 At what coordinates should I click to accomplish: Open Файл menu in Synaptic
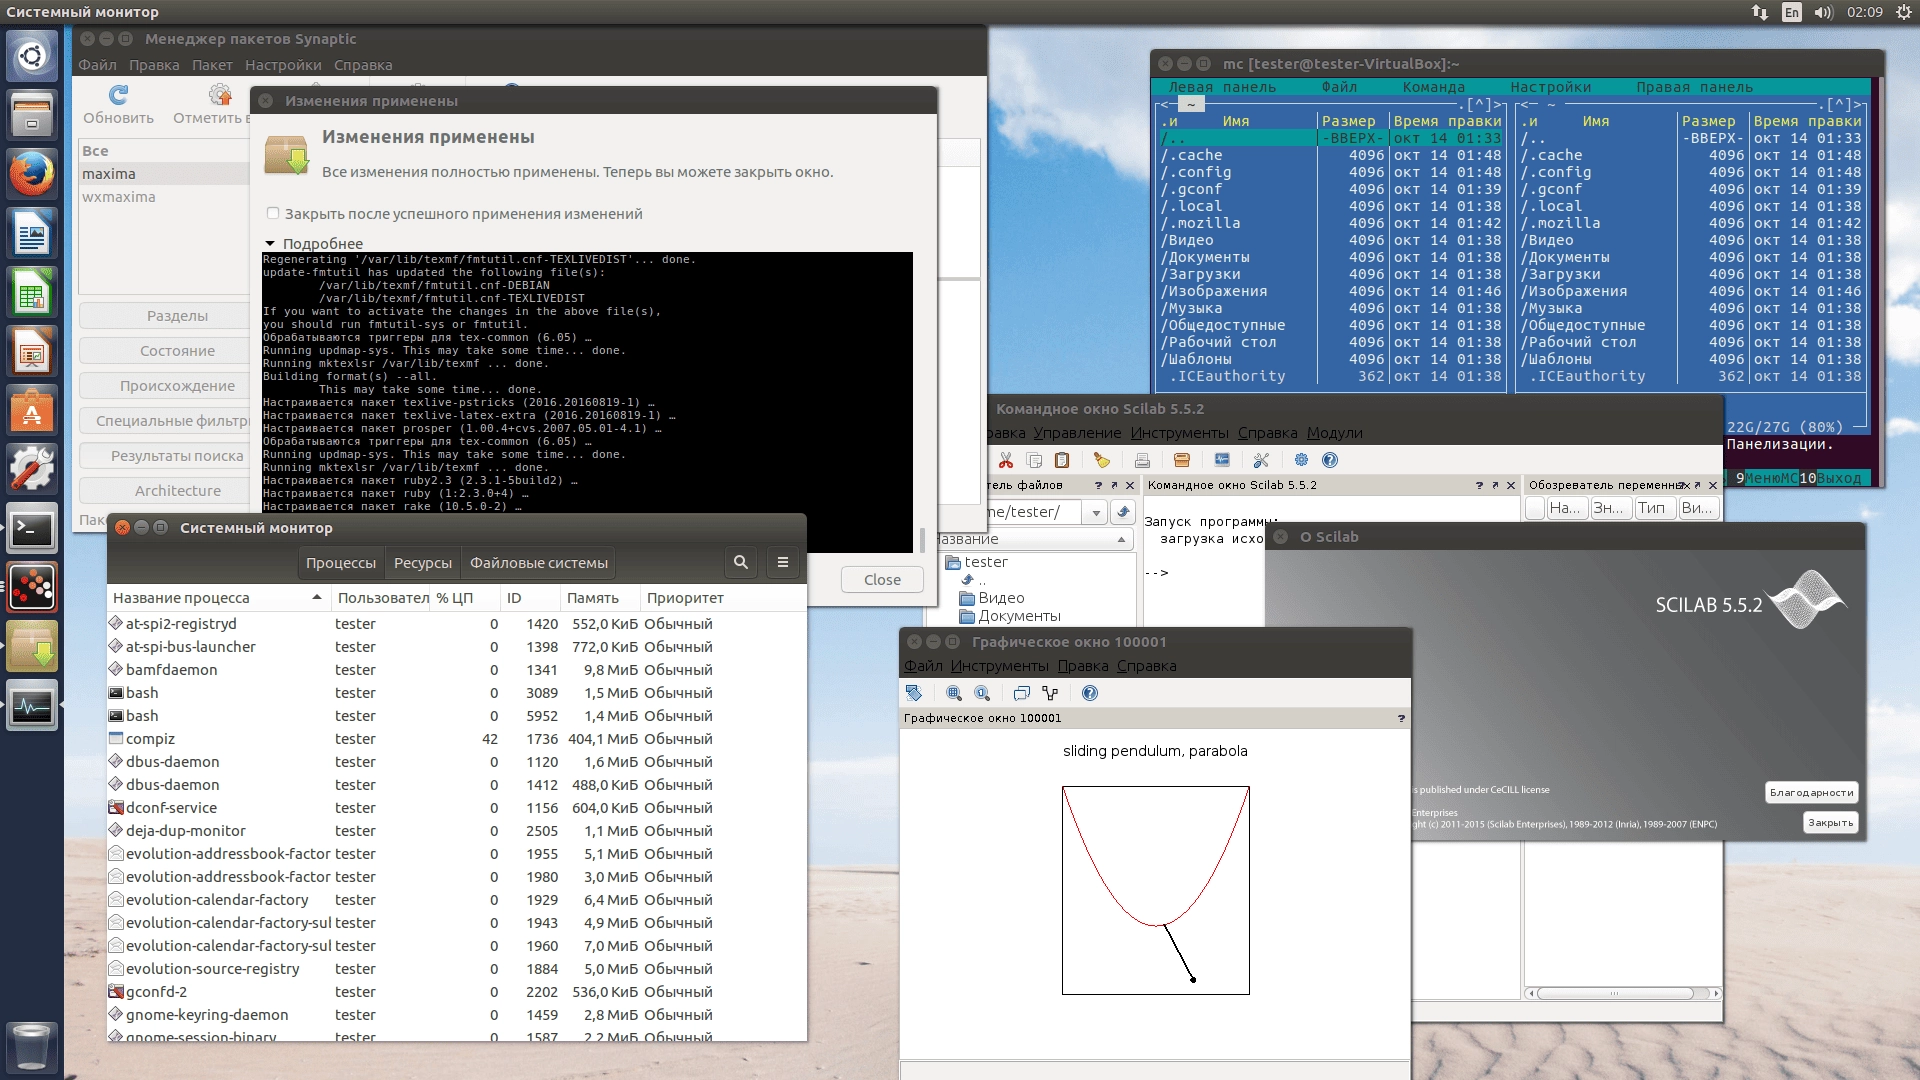(97, 65)
